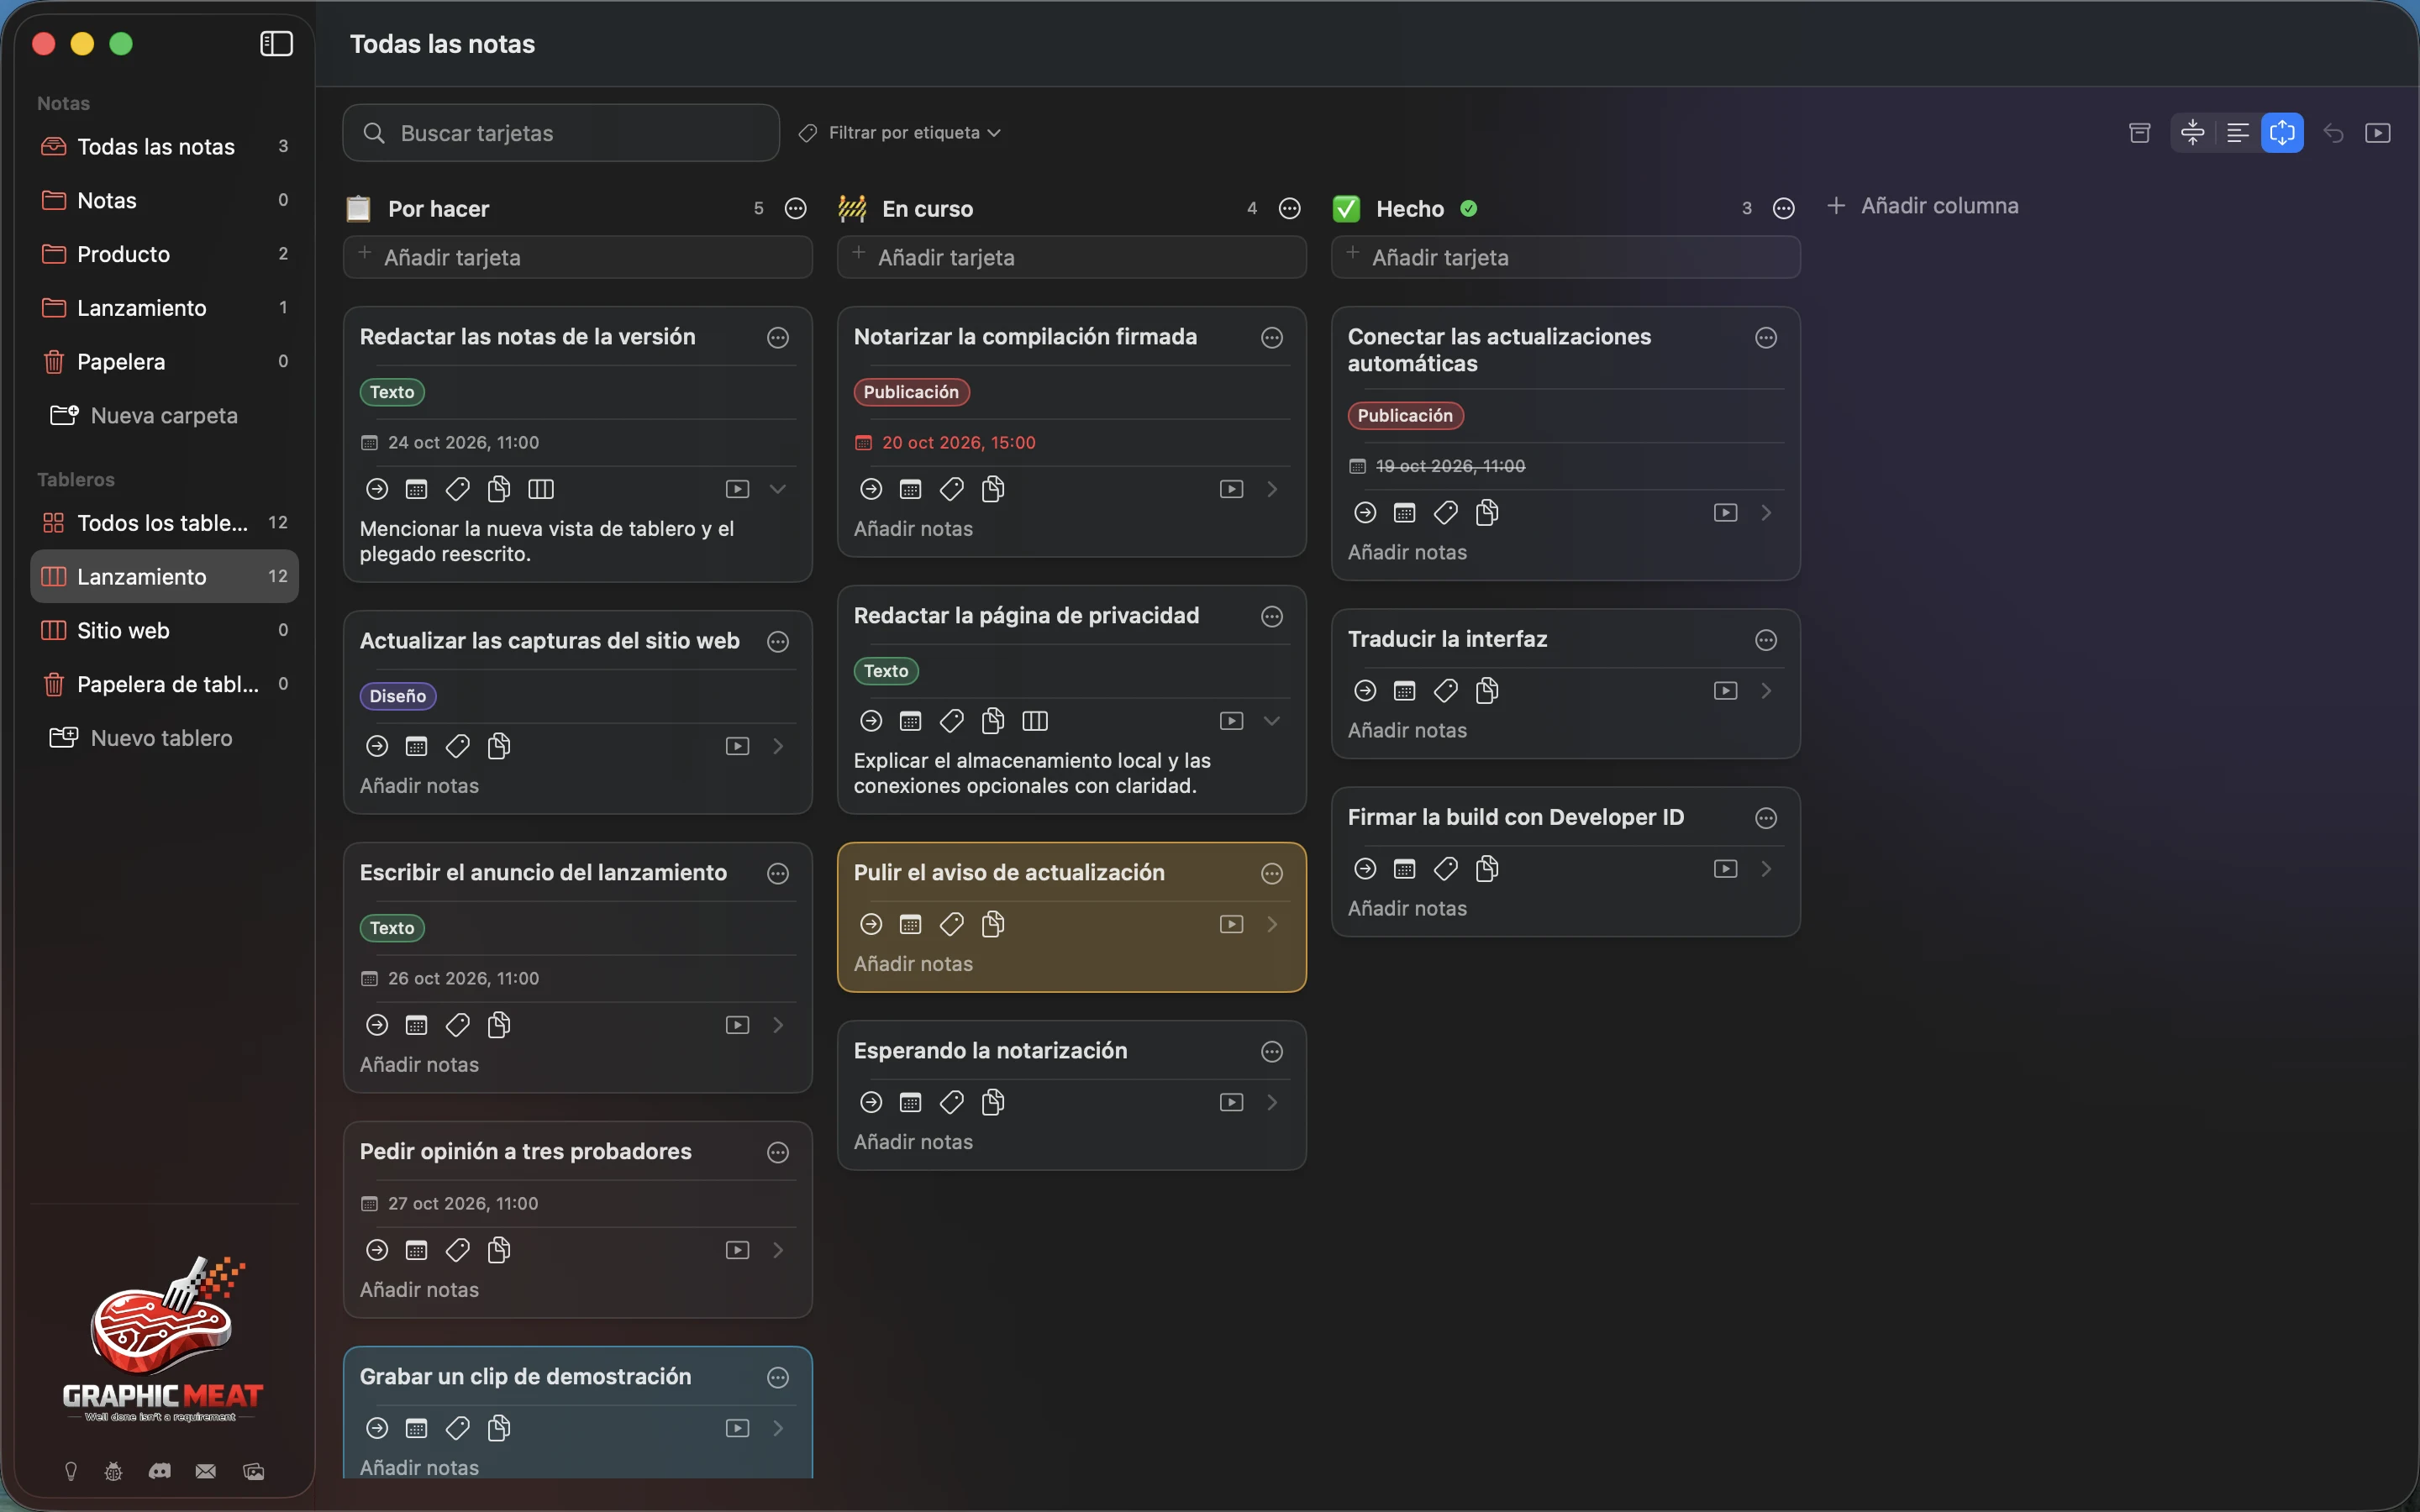Click Añadir tarjeta in Hecho column

pos(1566,257)
